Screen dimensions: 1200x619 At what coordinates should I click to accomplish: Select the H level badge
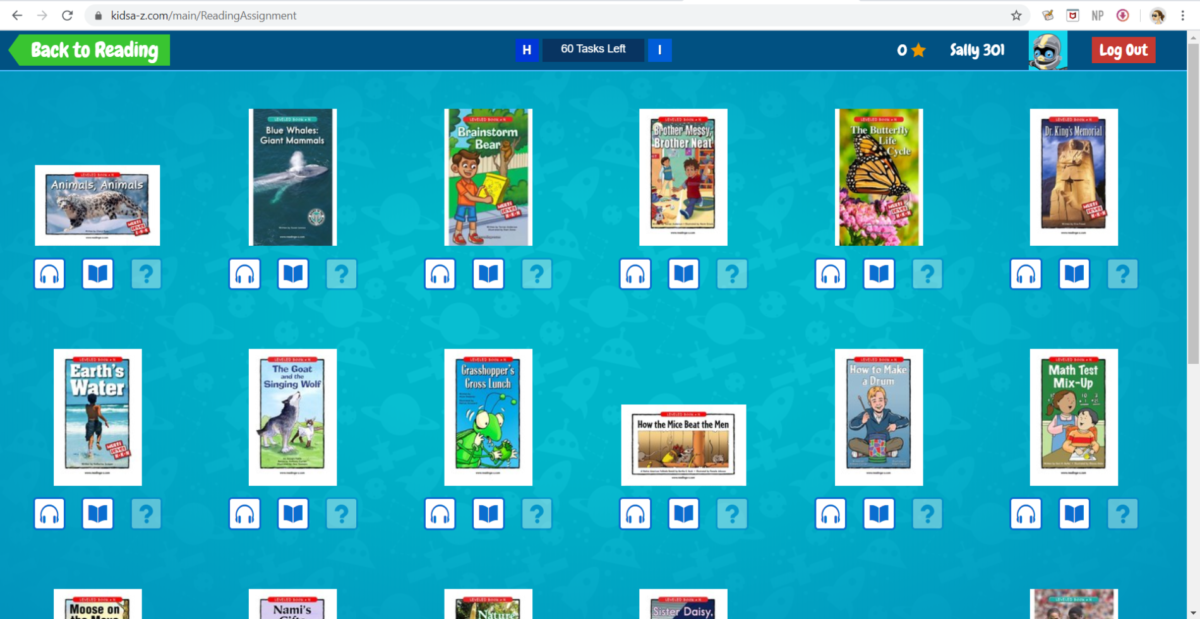point(528,49)
